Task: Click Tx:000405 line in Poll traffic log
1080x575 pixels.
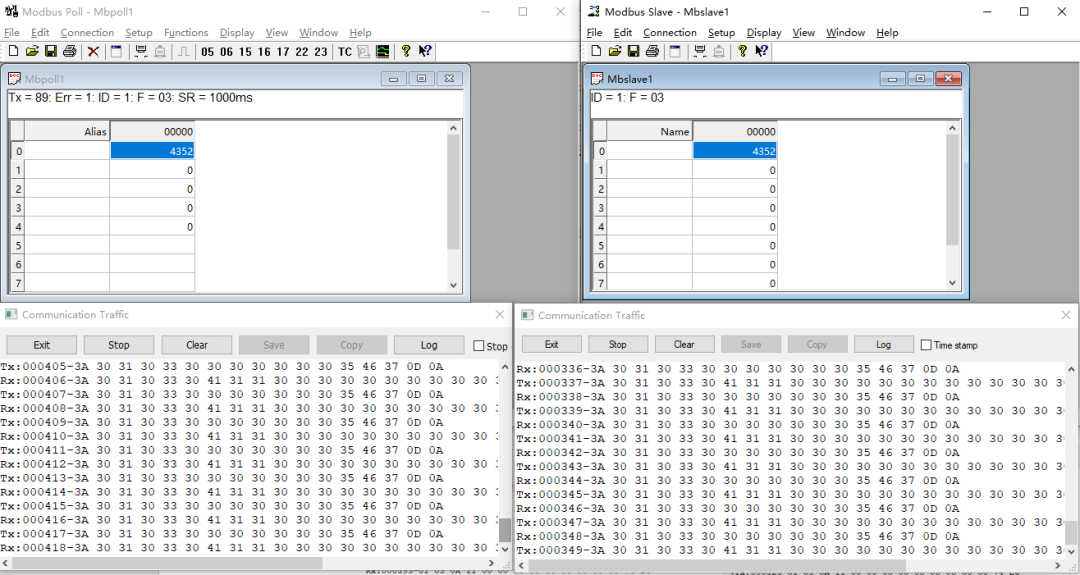Action: point(222,366)
